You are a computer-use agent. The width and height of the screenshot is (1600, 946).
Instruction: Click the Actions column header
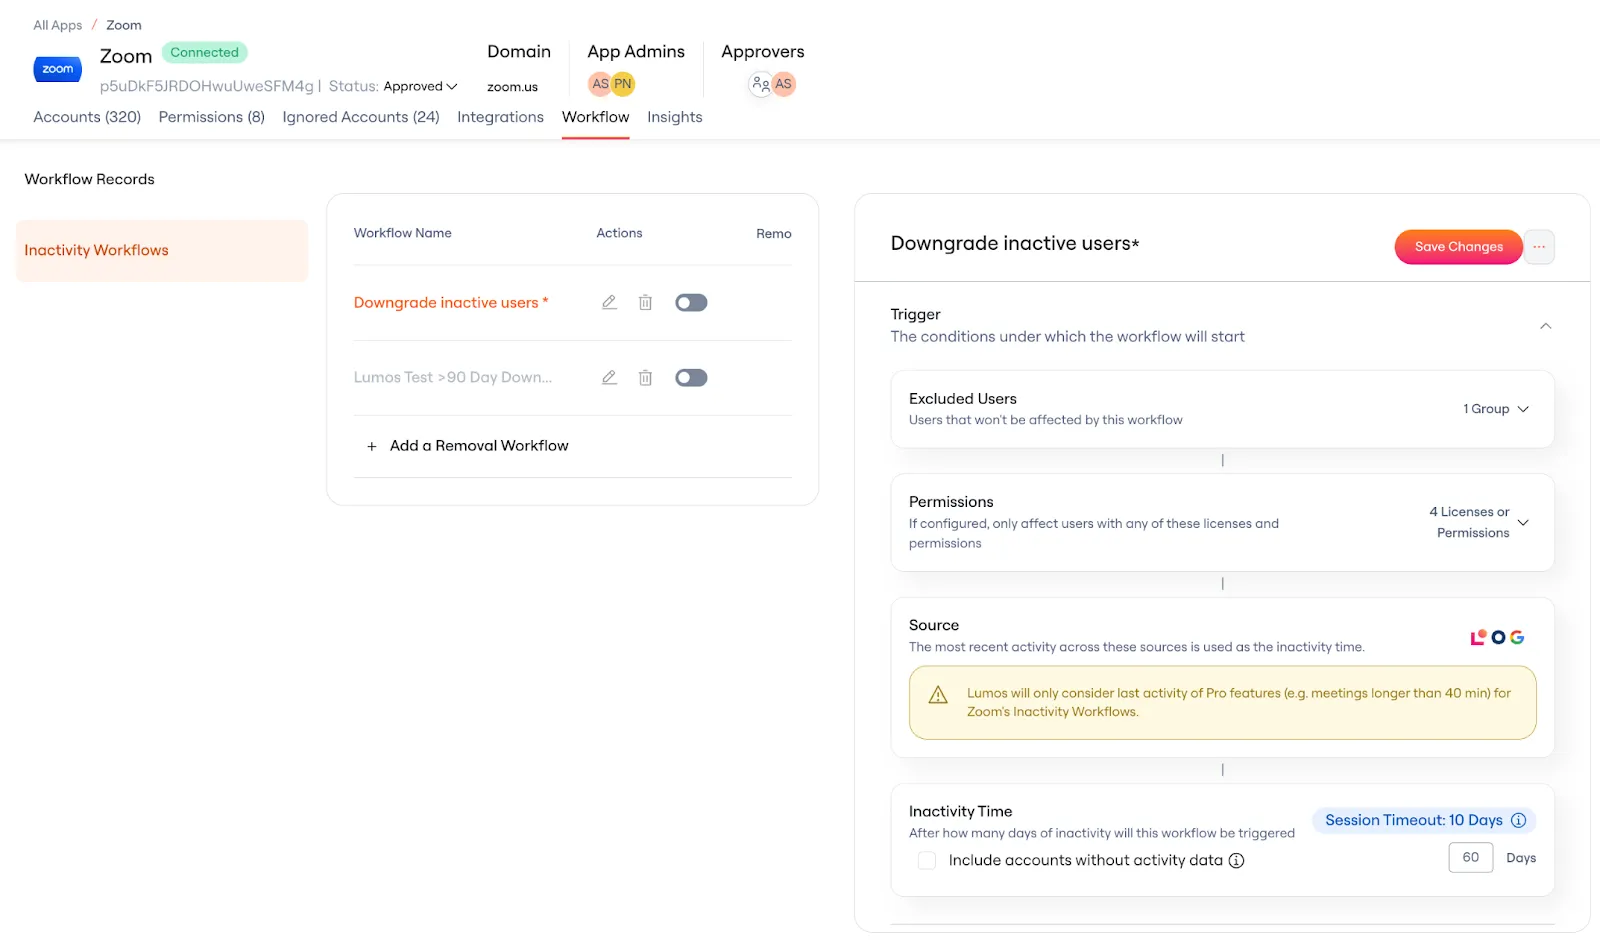pyautogui.click(x=619, y=233)
